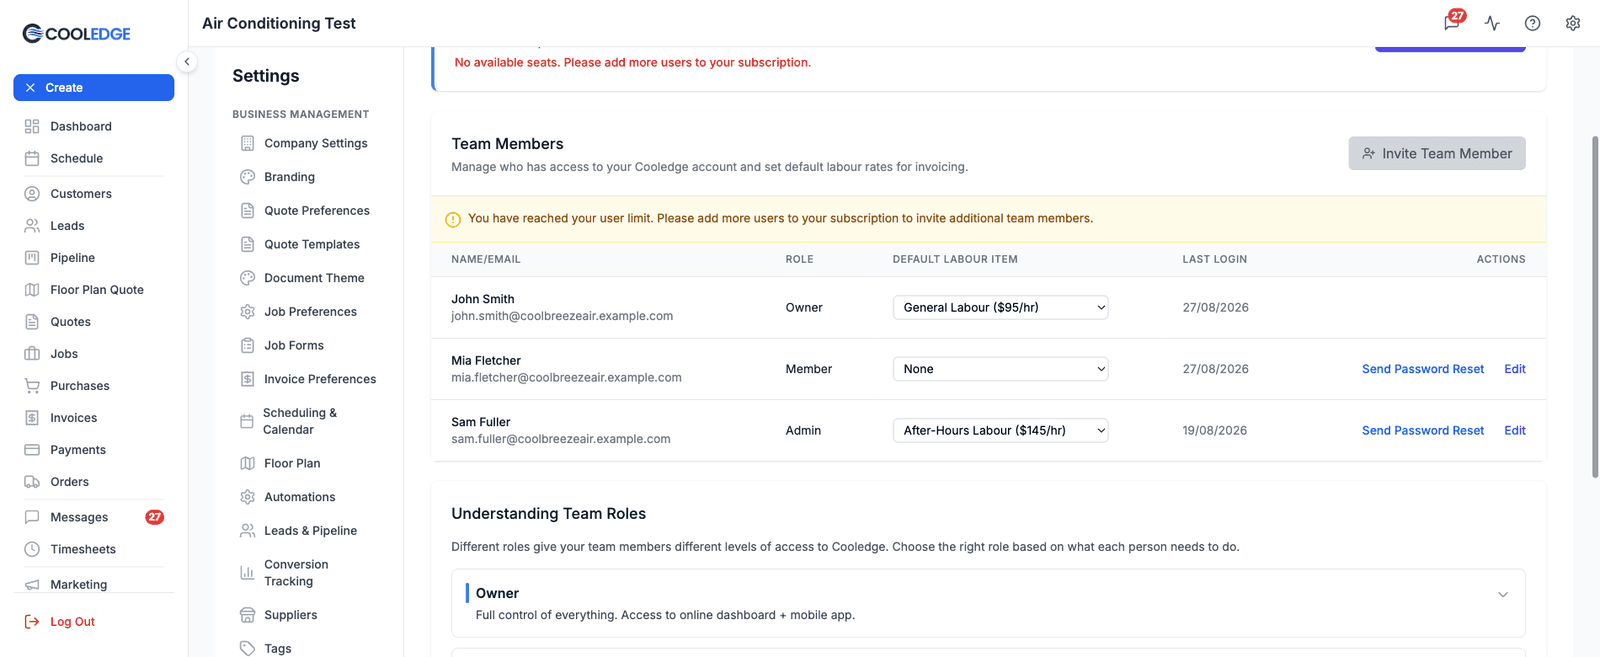Click the Job Preferences gear icon
The height and width of the screenshot is (657, 1600).
tap(247, 311)
